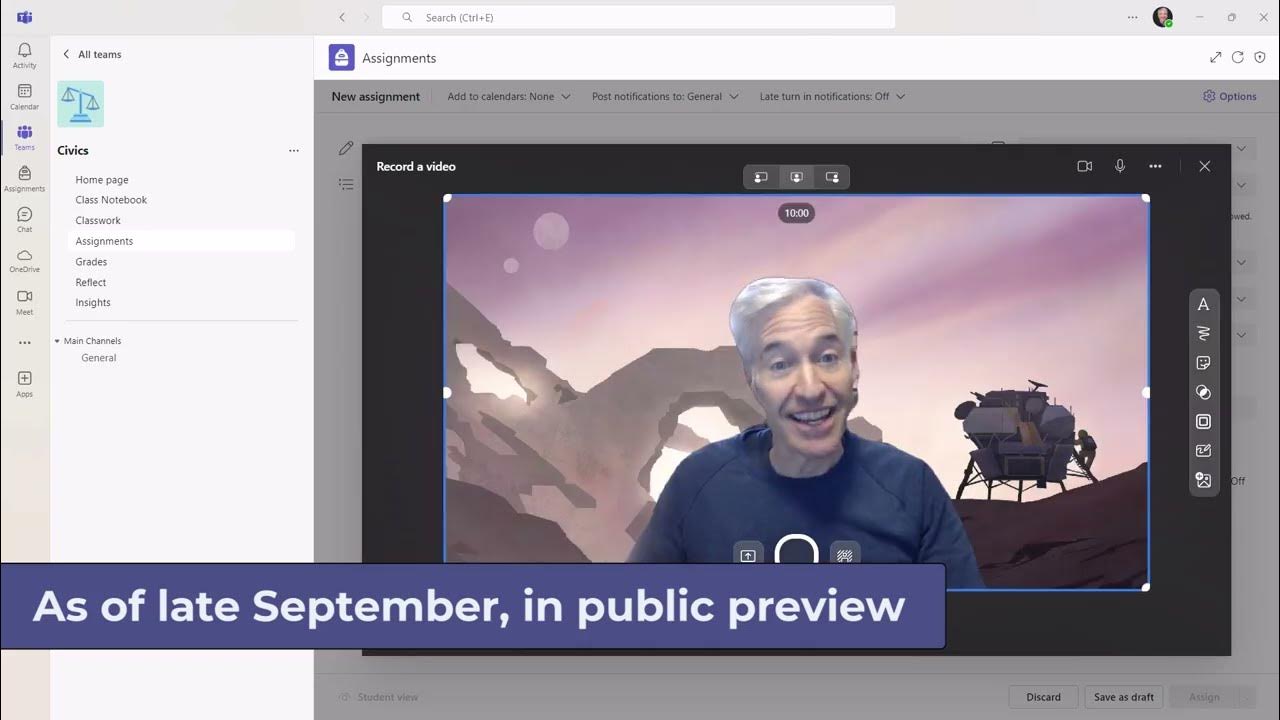Open assignment Options with the gear
The width and height of the screenshot is (1280, 720).
click(x=1230, y=97)
